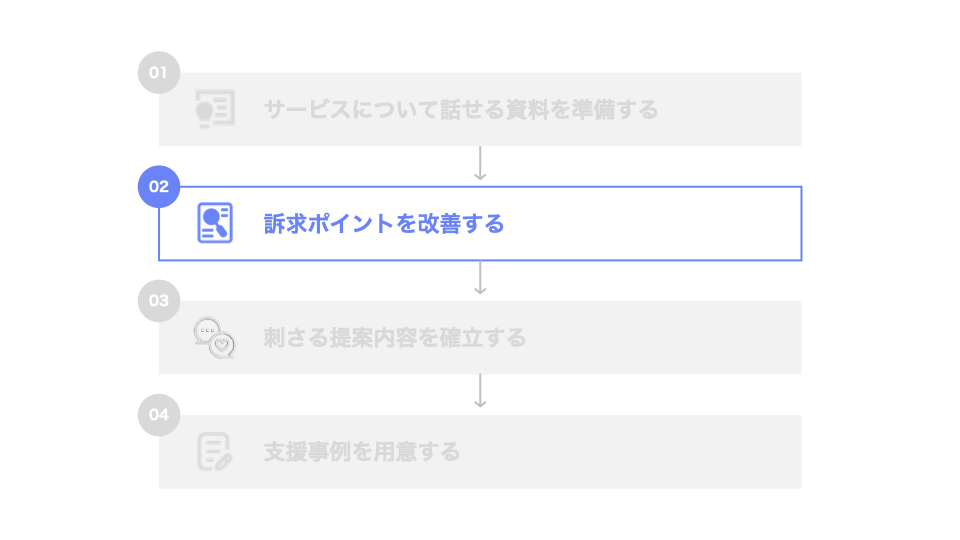
Task: Click the chat bubbles with heart icon
Action: 214,338
